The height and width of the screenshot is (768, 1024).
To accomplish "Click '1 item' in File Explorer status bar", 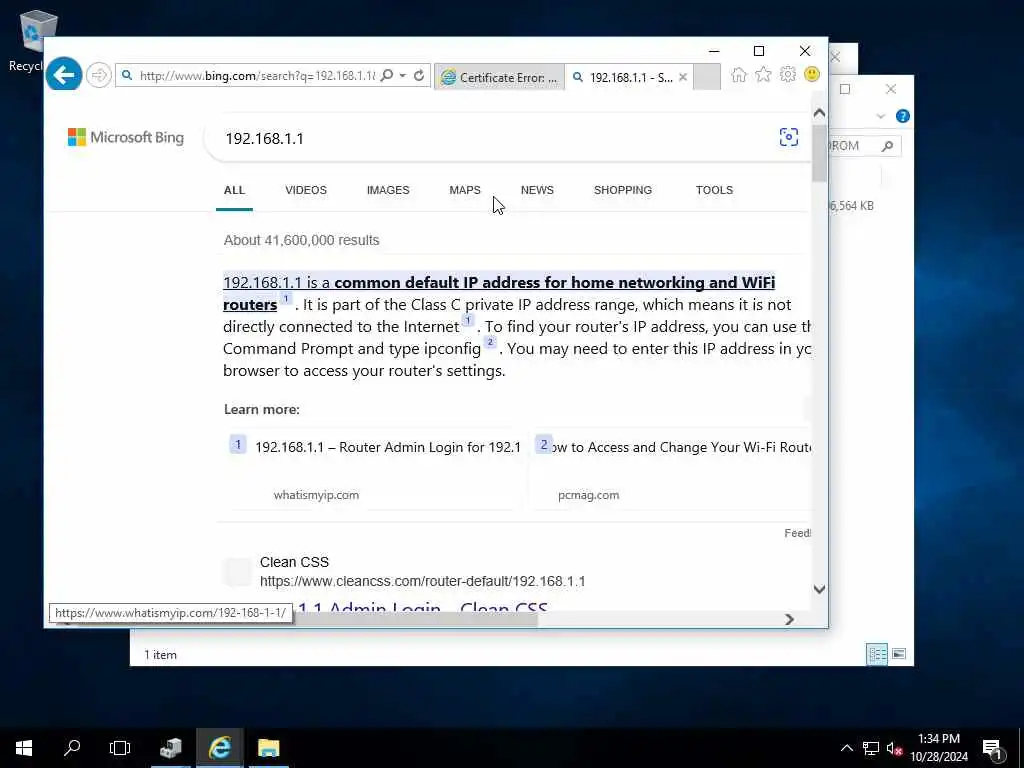I will tap(160, 655).
